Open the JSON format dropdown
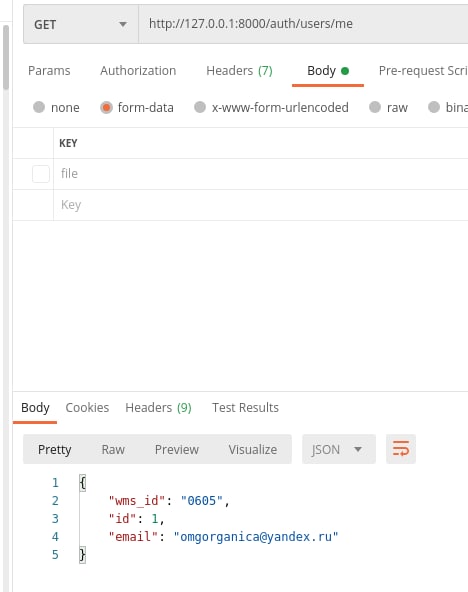 coord(339,449)
